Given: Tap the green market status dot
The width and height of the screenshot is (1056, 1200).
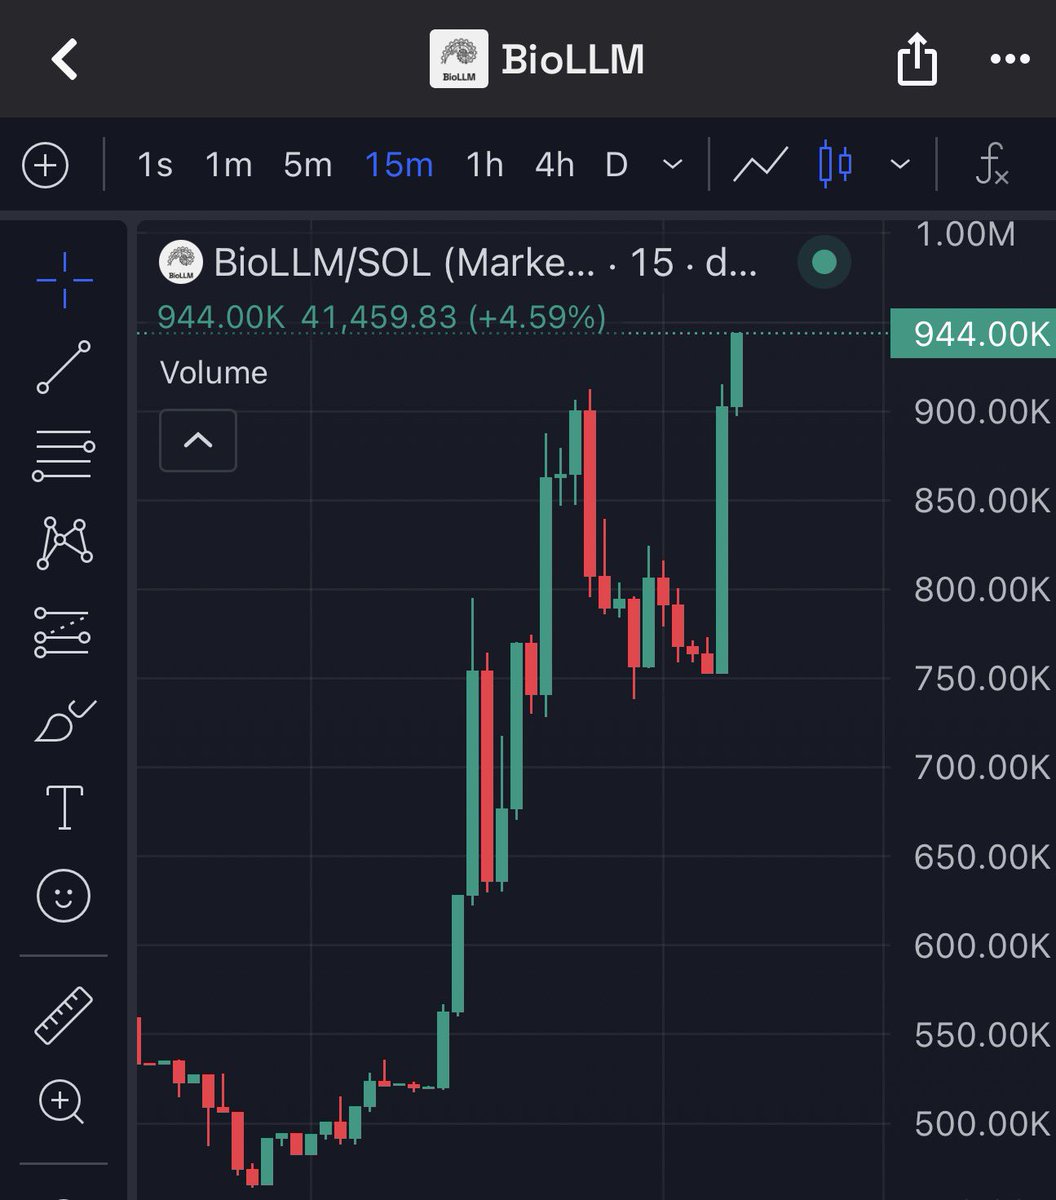Looking at the screenshot, I should 824,263.
